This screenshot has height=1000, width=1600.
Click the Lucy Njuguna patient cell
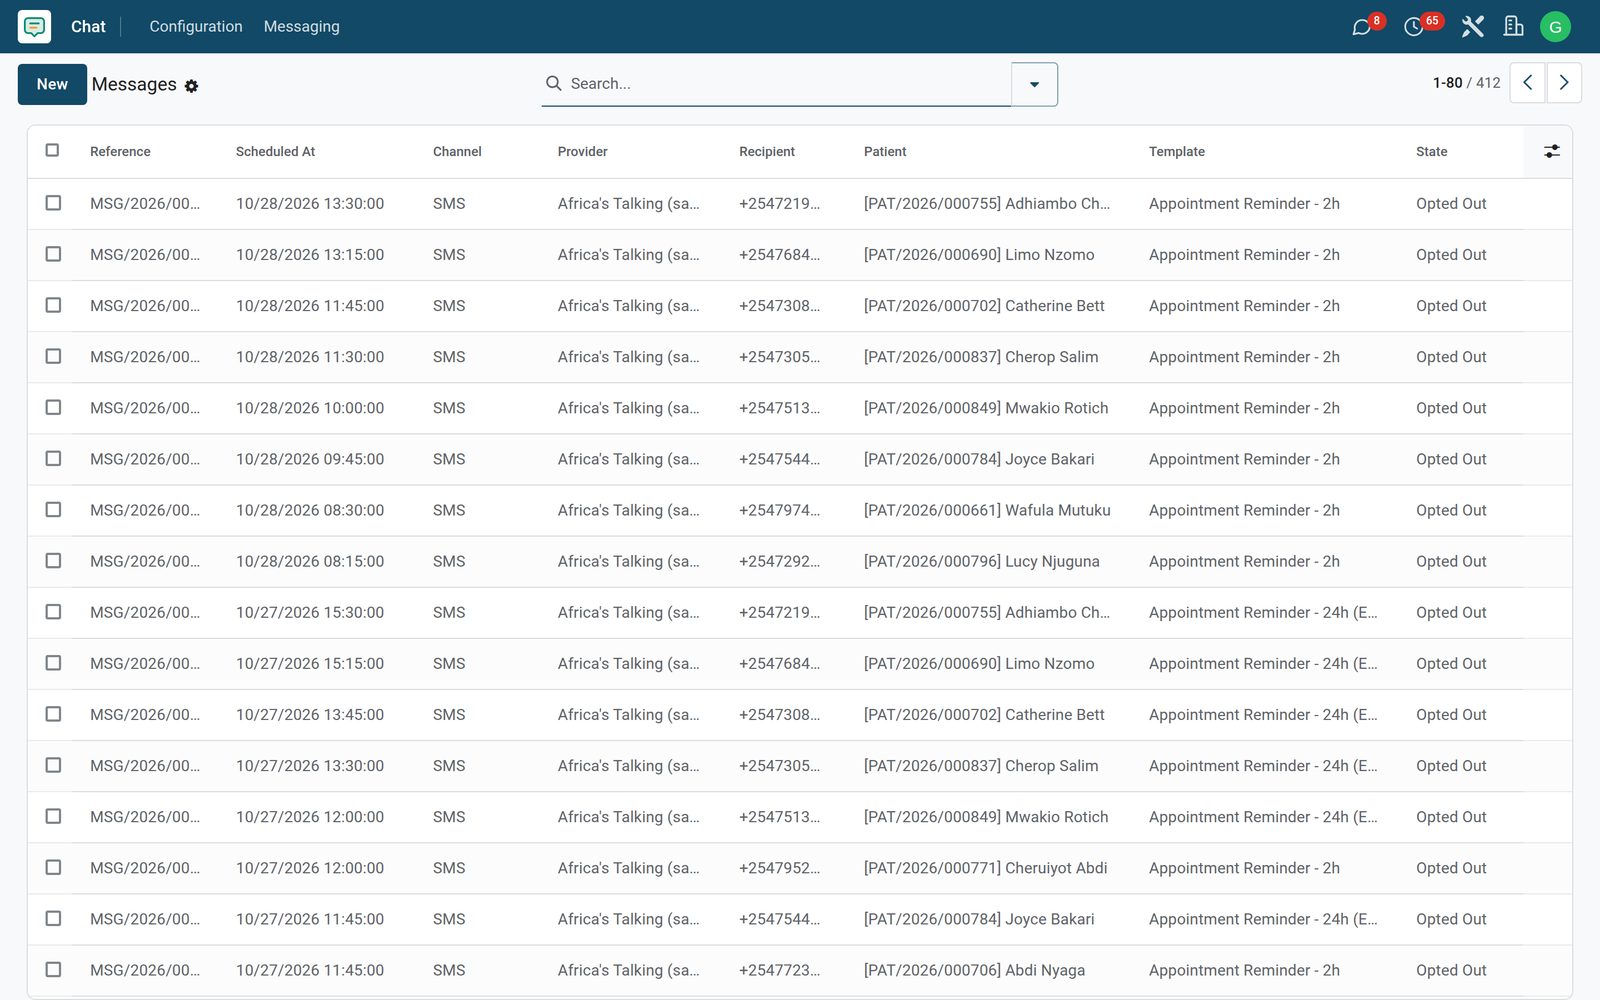pos(982,562)
